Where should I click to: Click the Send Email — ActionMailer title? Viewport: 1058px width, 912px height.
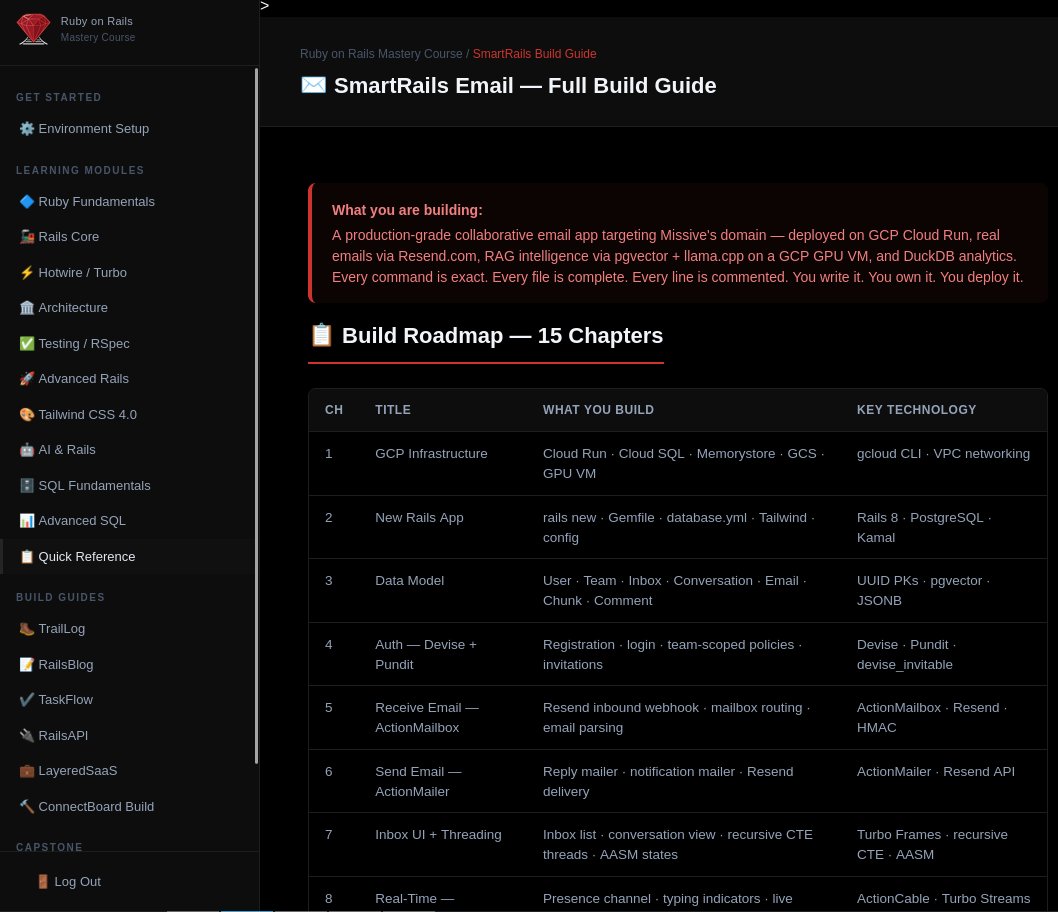click(418, 781)
